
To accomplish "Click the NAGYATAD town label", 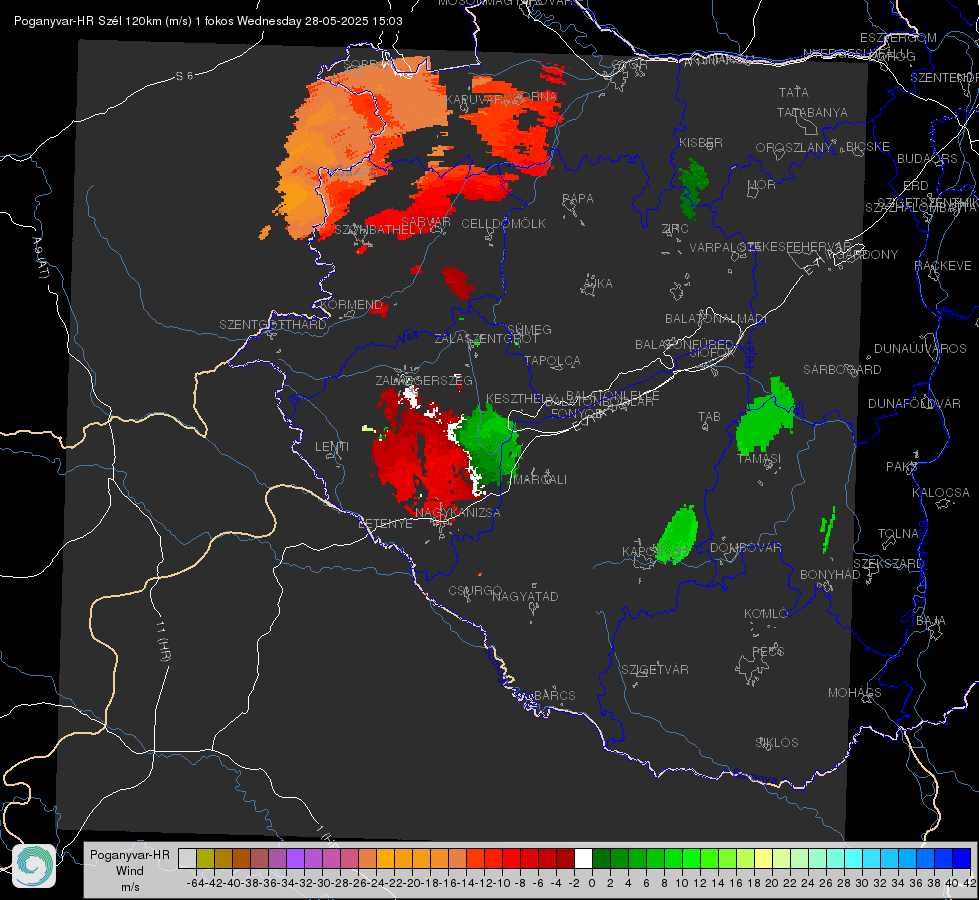I will coord(525,596).
